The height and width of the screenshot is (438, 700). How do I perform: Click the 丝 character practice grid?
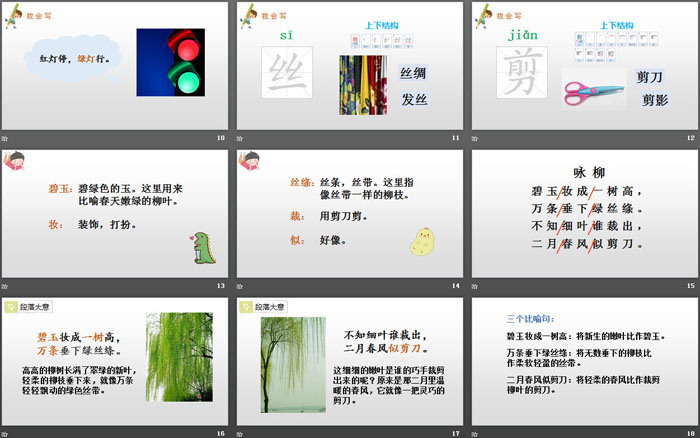287,72
